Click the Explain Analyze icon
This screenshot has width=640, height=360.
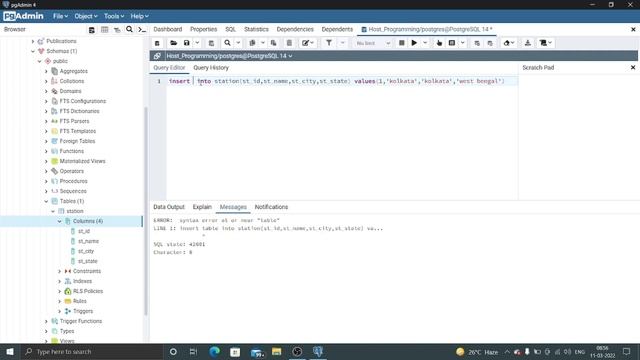pos(452,43)
